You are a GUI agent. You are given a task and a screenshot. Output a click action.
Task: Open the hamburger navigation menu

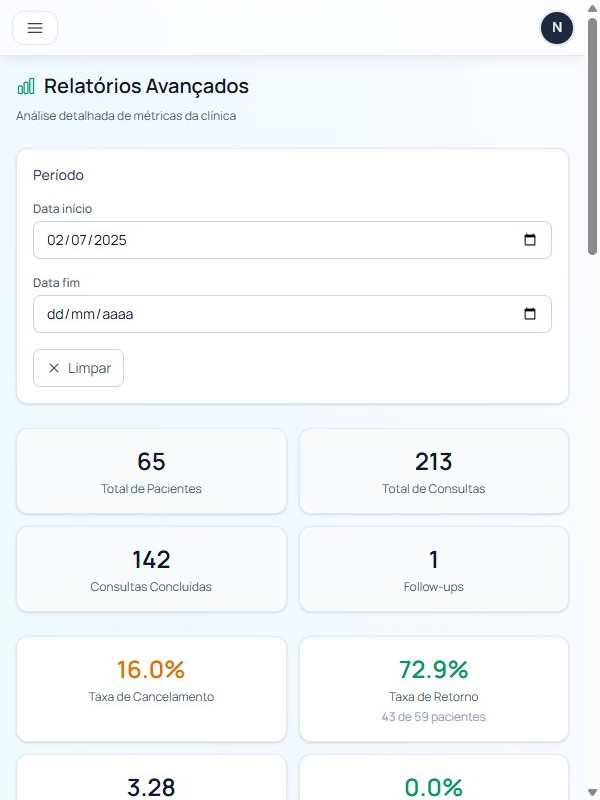tap(35, 28)
